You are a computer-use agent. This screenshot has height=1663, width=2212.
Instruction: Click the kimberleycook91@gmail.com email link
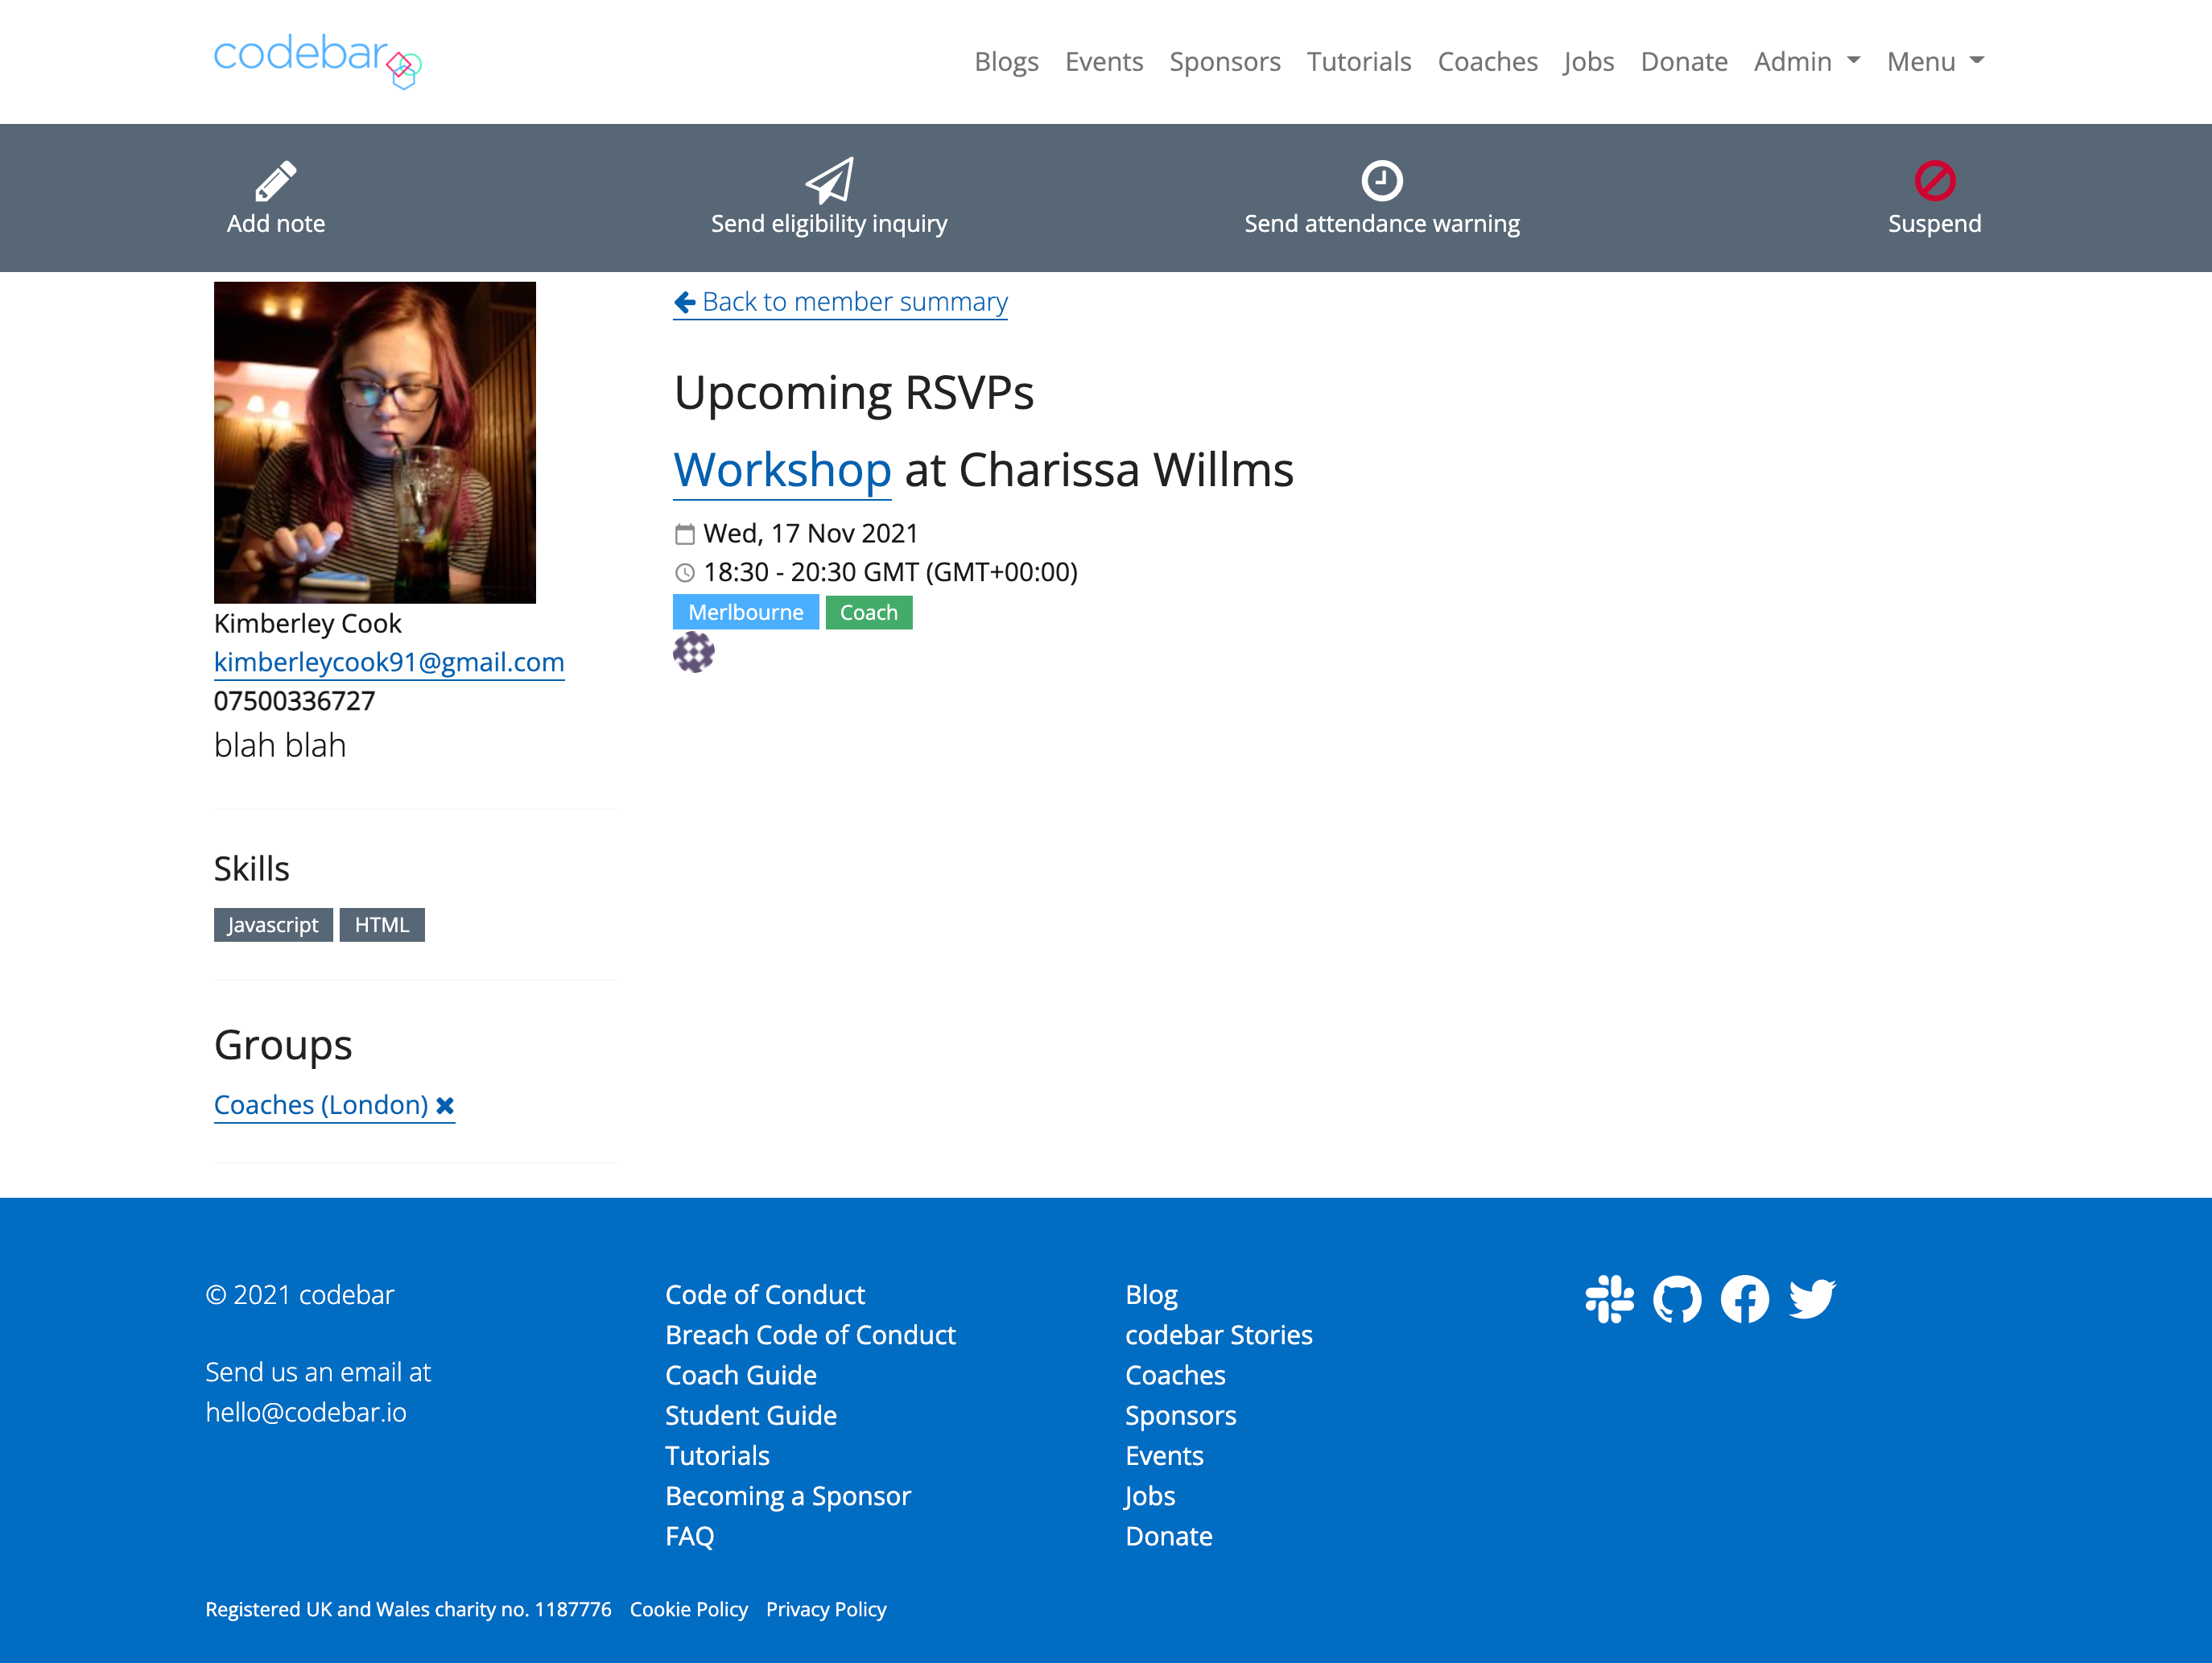[x=389, y=662]
